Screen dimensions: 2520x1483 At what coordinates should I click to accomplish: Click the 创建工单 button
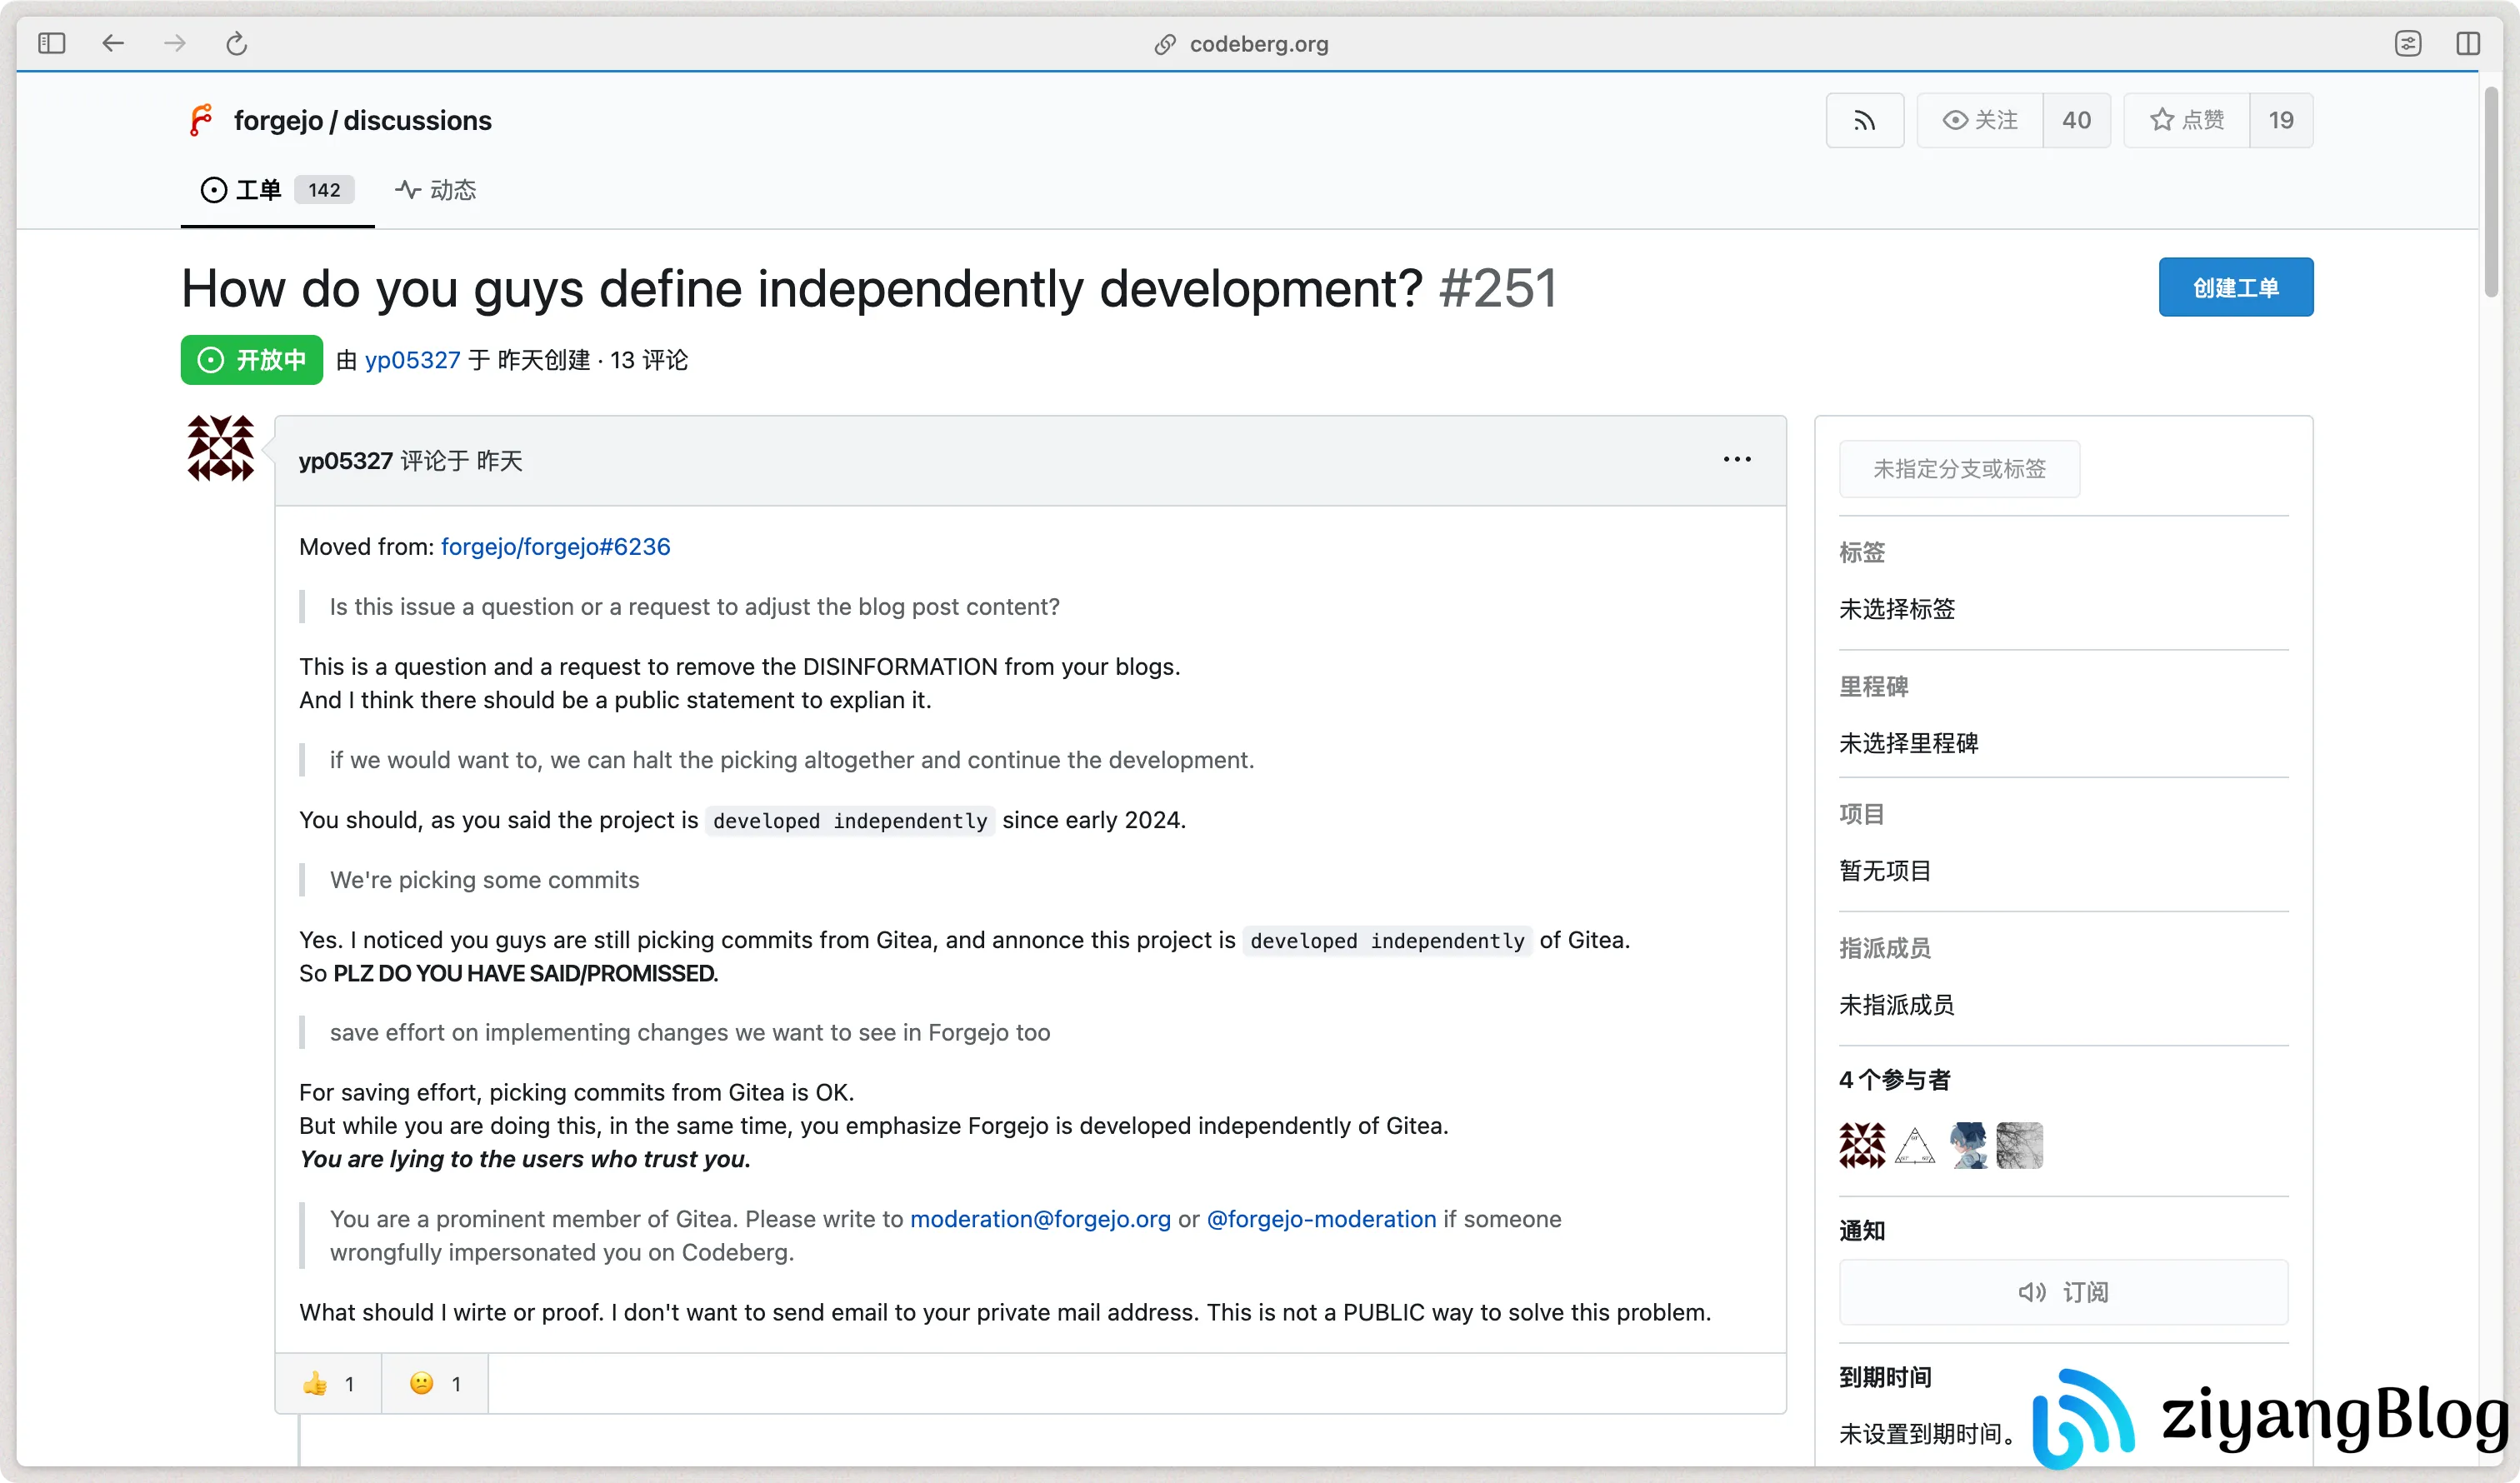click(x=2235, y=287)
